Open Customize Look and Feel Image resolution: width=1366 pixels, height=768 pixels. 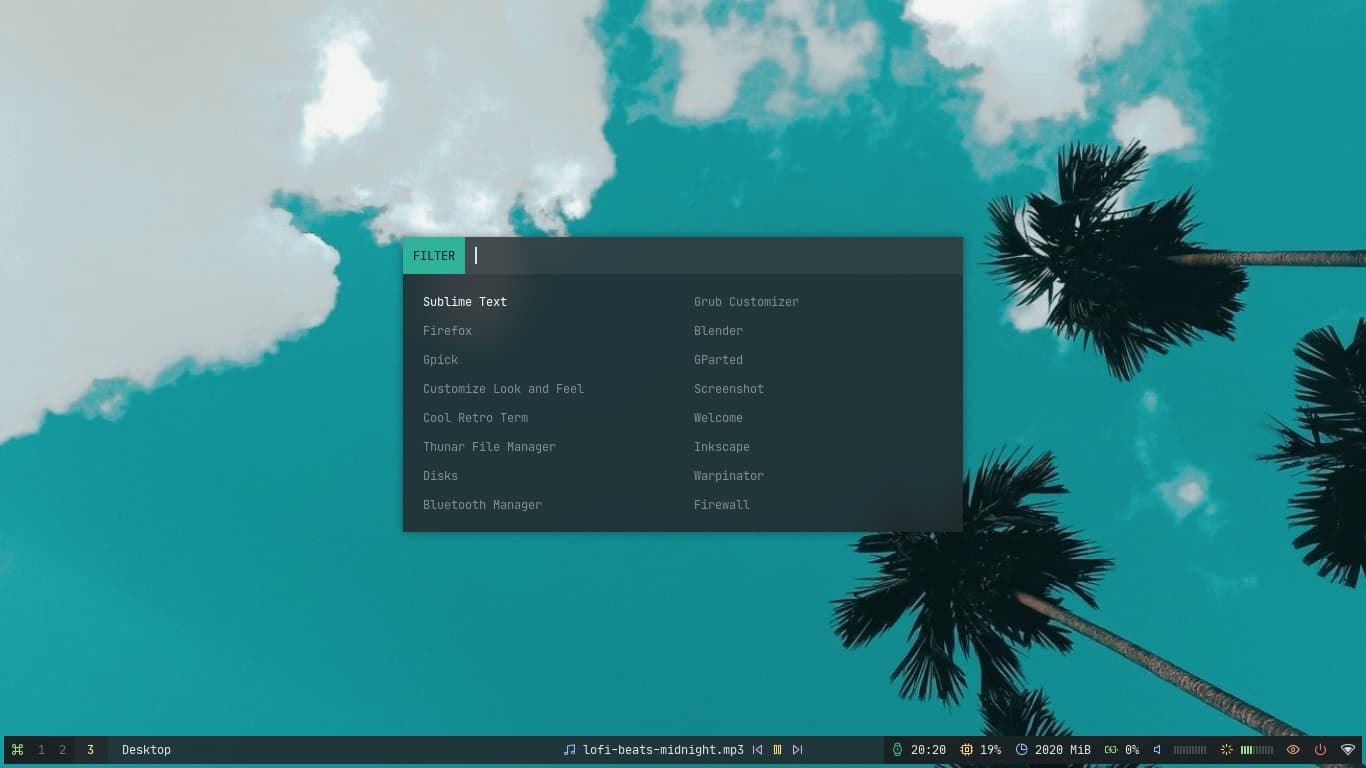point(503,389)
